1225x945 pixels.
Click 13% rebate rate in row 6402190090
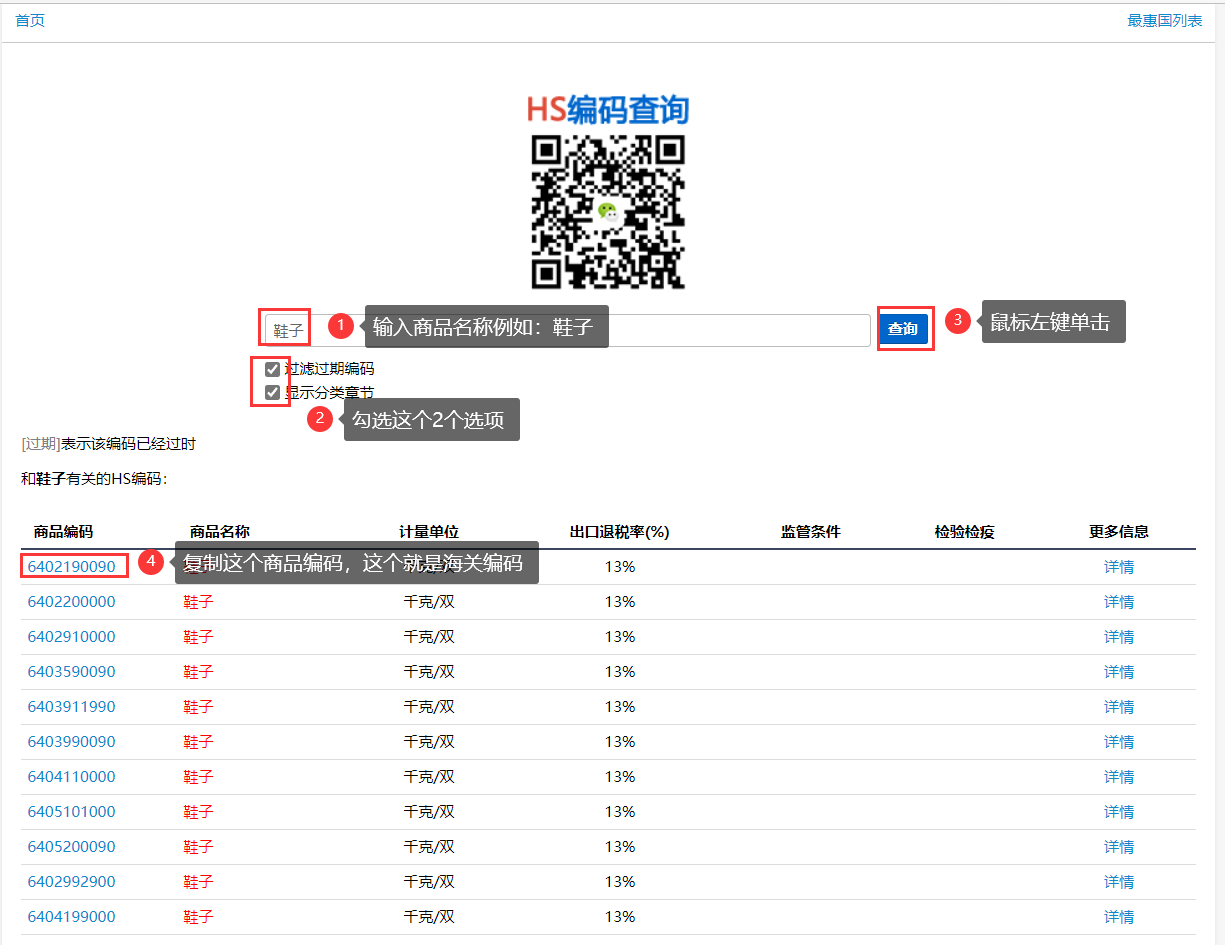click(x=620, y=567)
